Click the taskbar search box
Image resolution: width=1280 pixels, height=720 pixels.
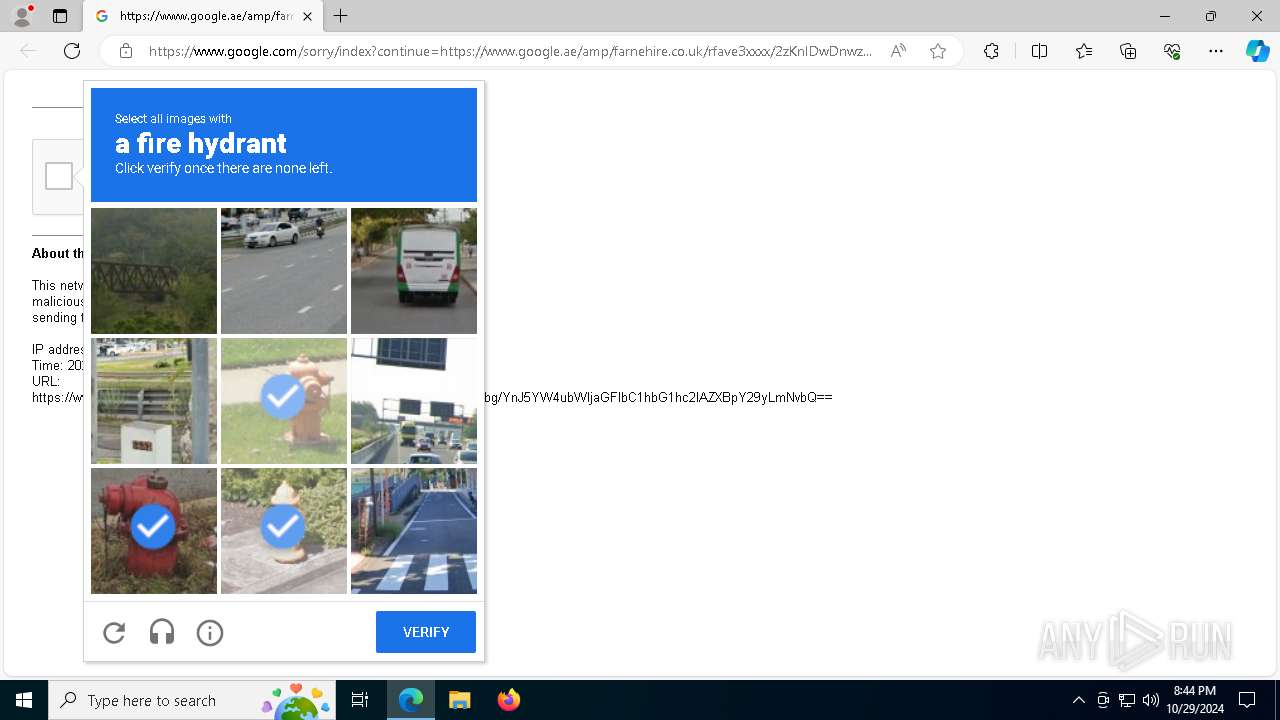pos(192,700)
